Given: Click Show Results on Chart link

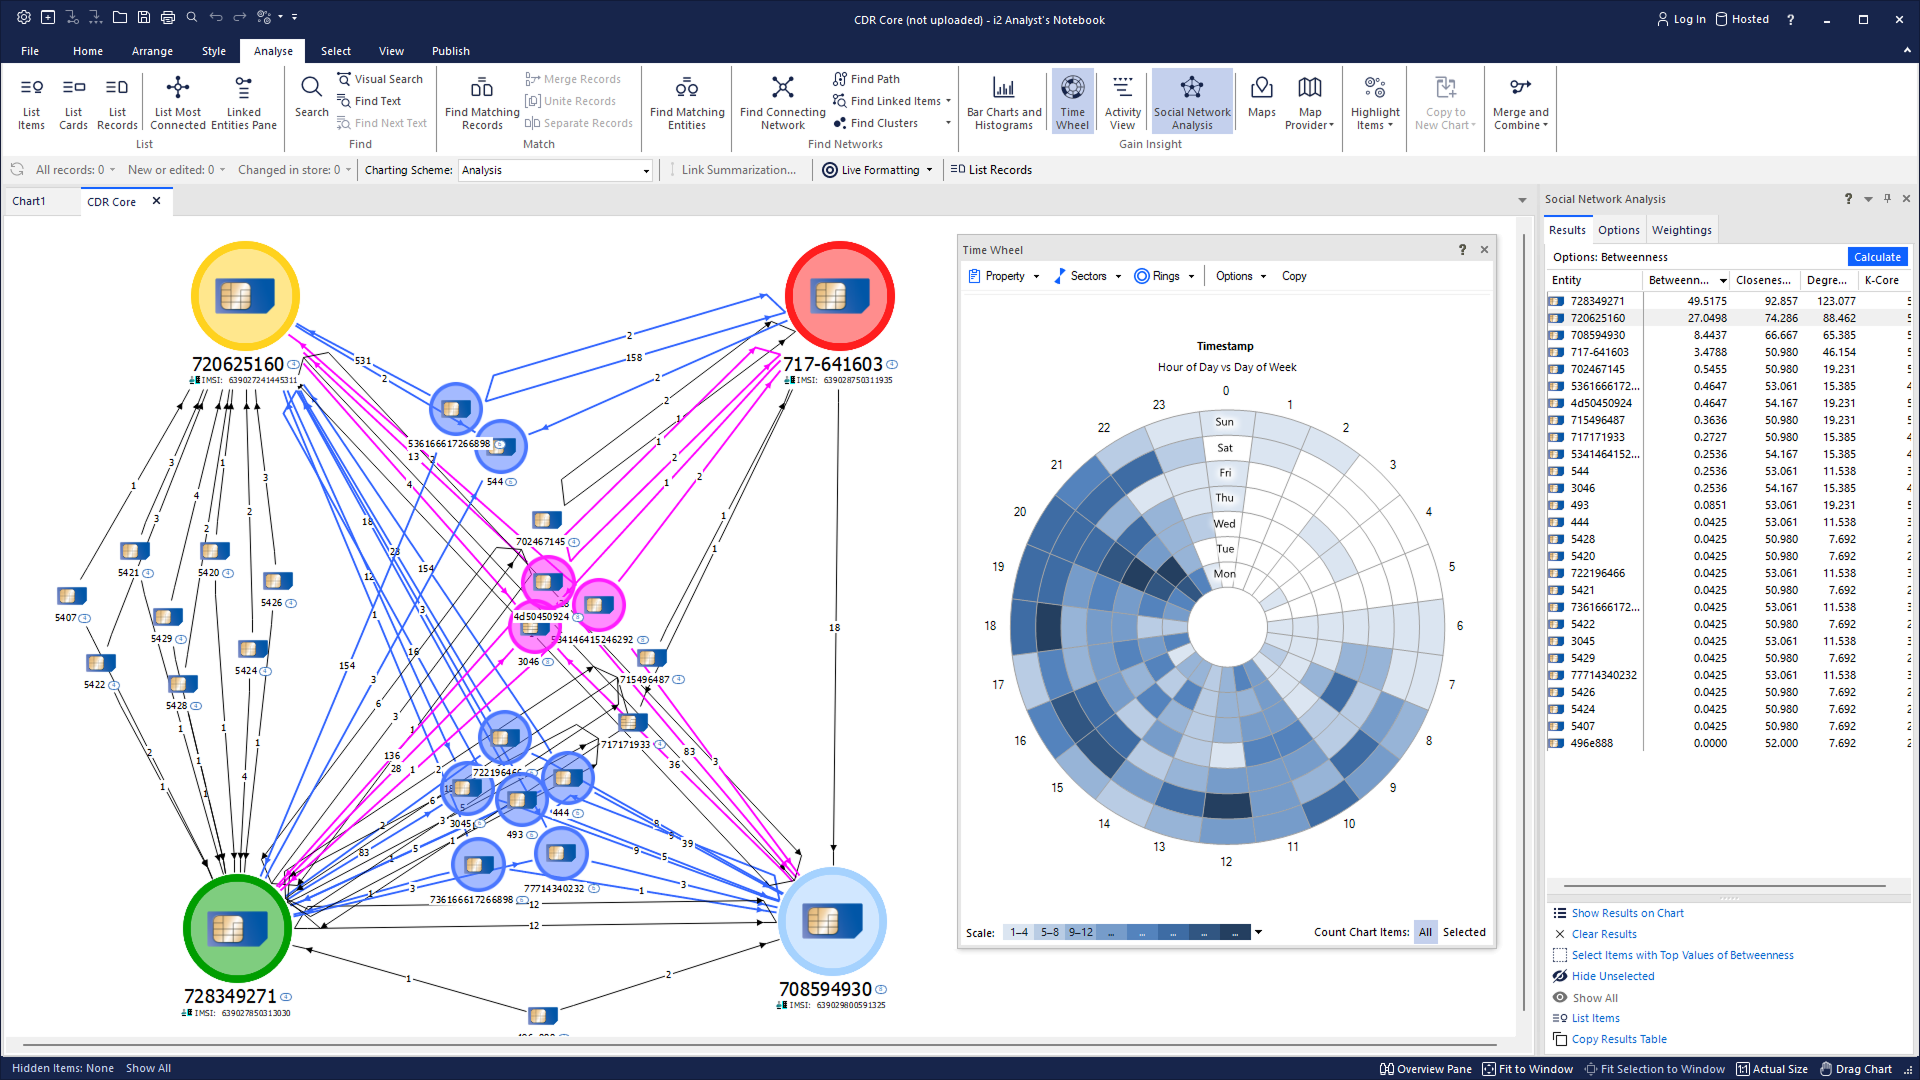Looking at the screenshot, I should 1627,913.
